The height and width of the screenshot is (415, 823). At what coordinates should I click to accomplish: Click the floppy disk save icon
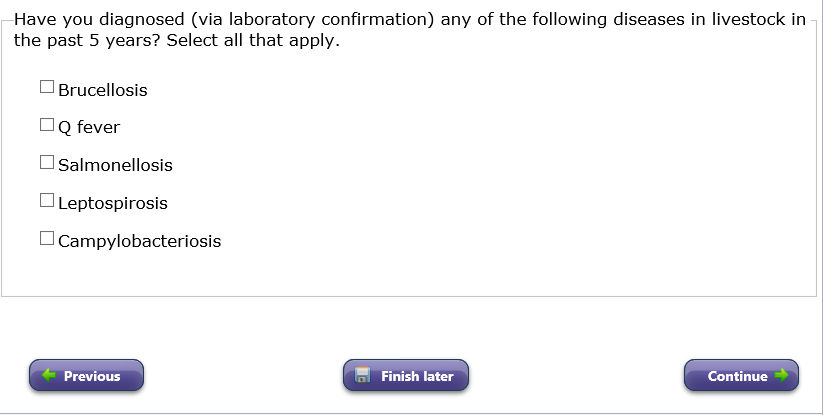(x=363, y=376)
